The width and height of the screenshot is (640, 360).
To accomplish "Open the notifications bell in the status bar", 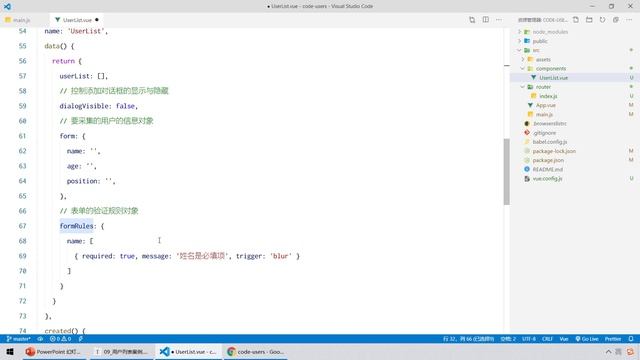I will pos(631,339).
